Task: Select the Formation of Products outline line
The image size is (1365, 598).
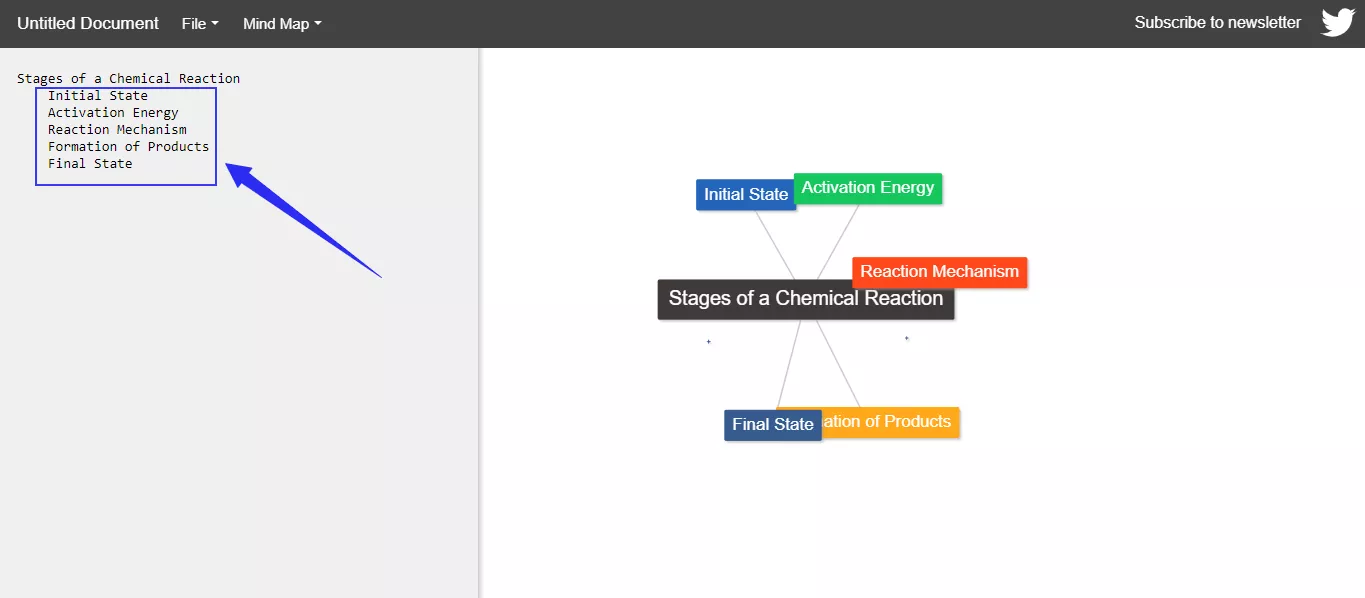Action: pyautogui.click(x=128, y=146)
